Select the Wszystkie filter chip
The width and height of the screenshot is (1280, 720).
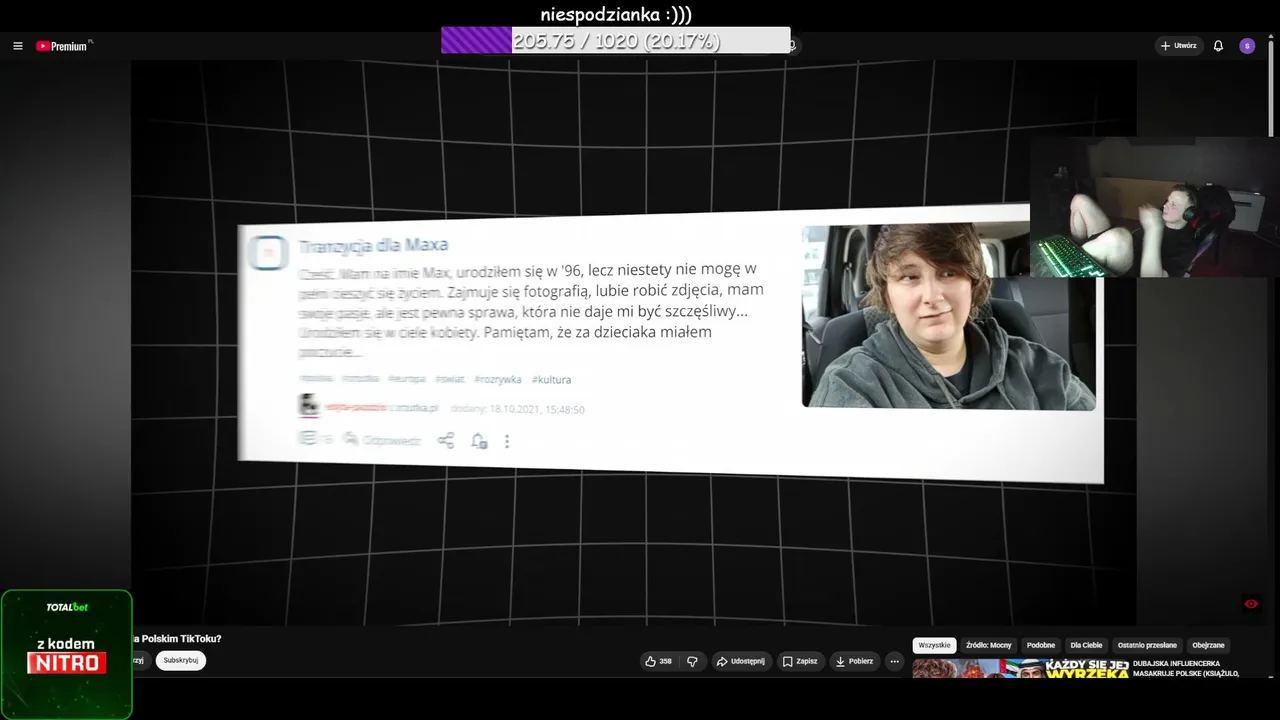point(934,645)
